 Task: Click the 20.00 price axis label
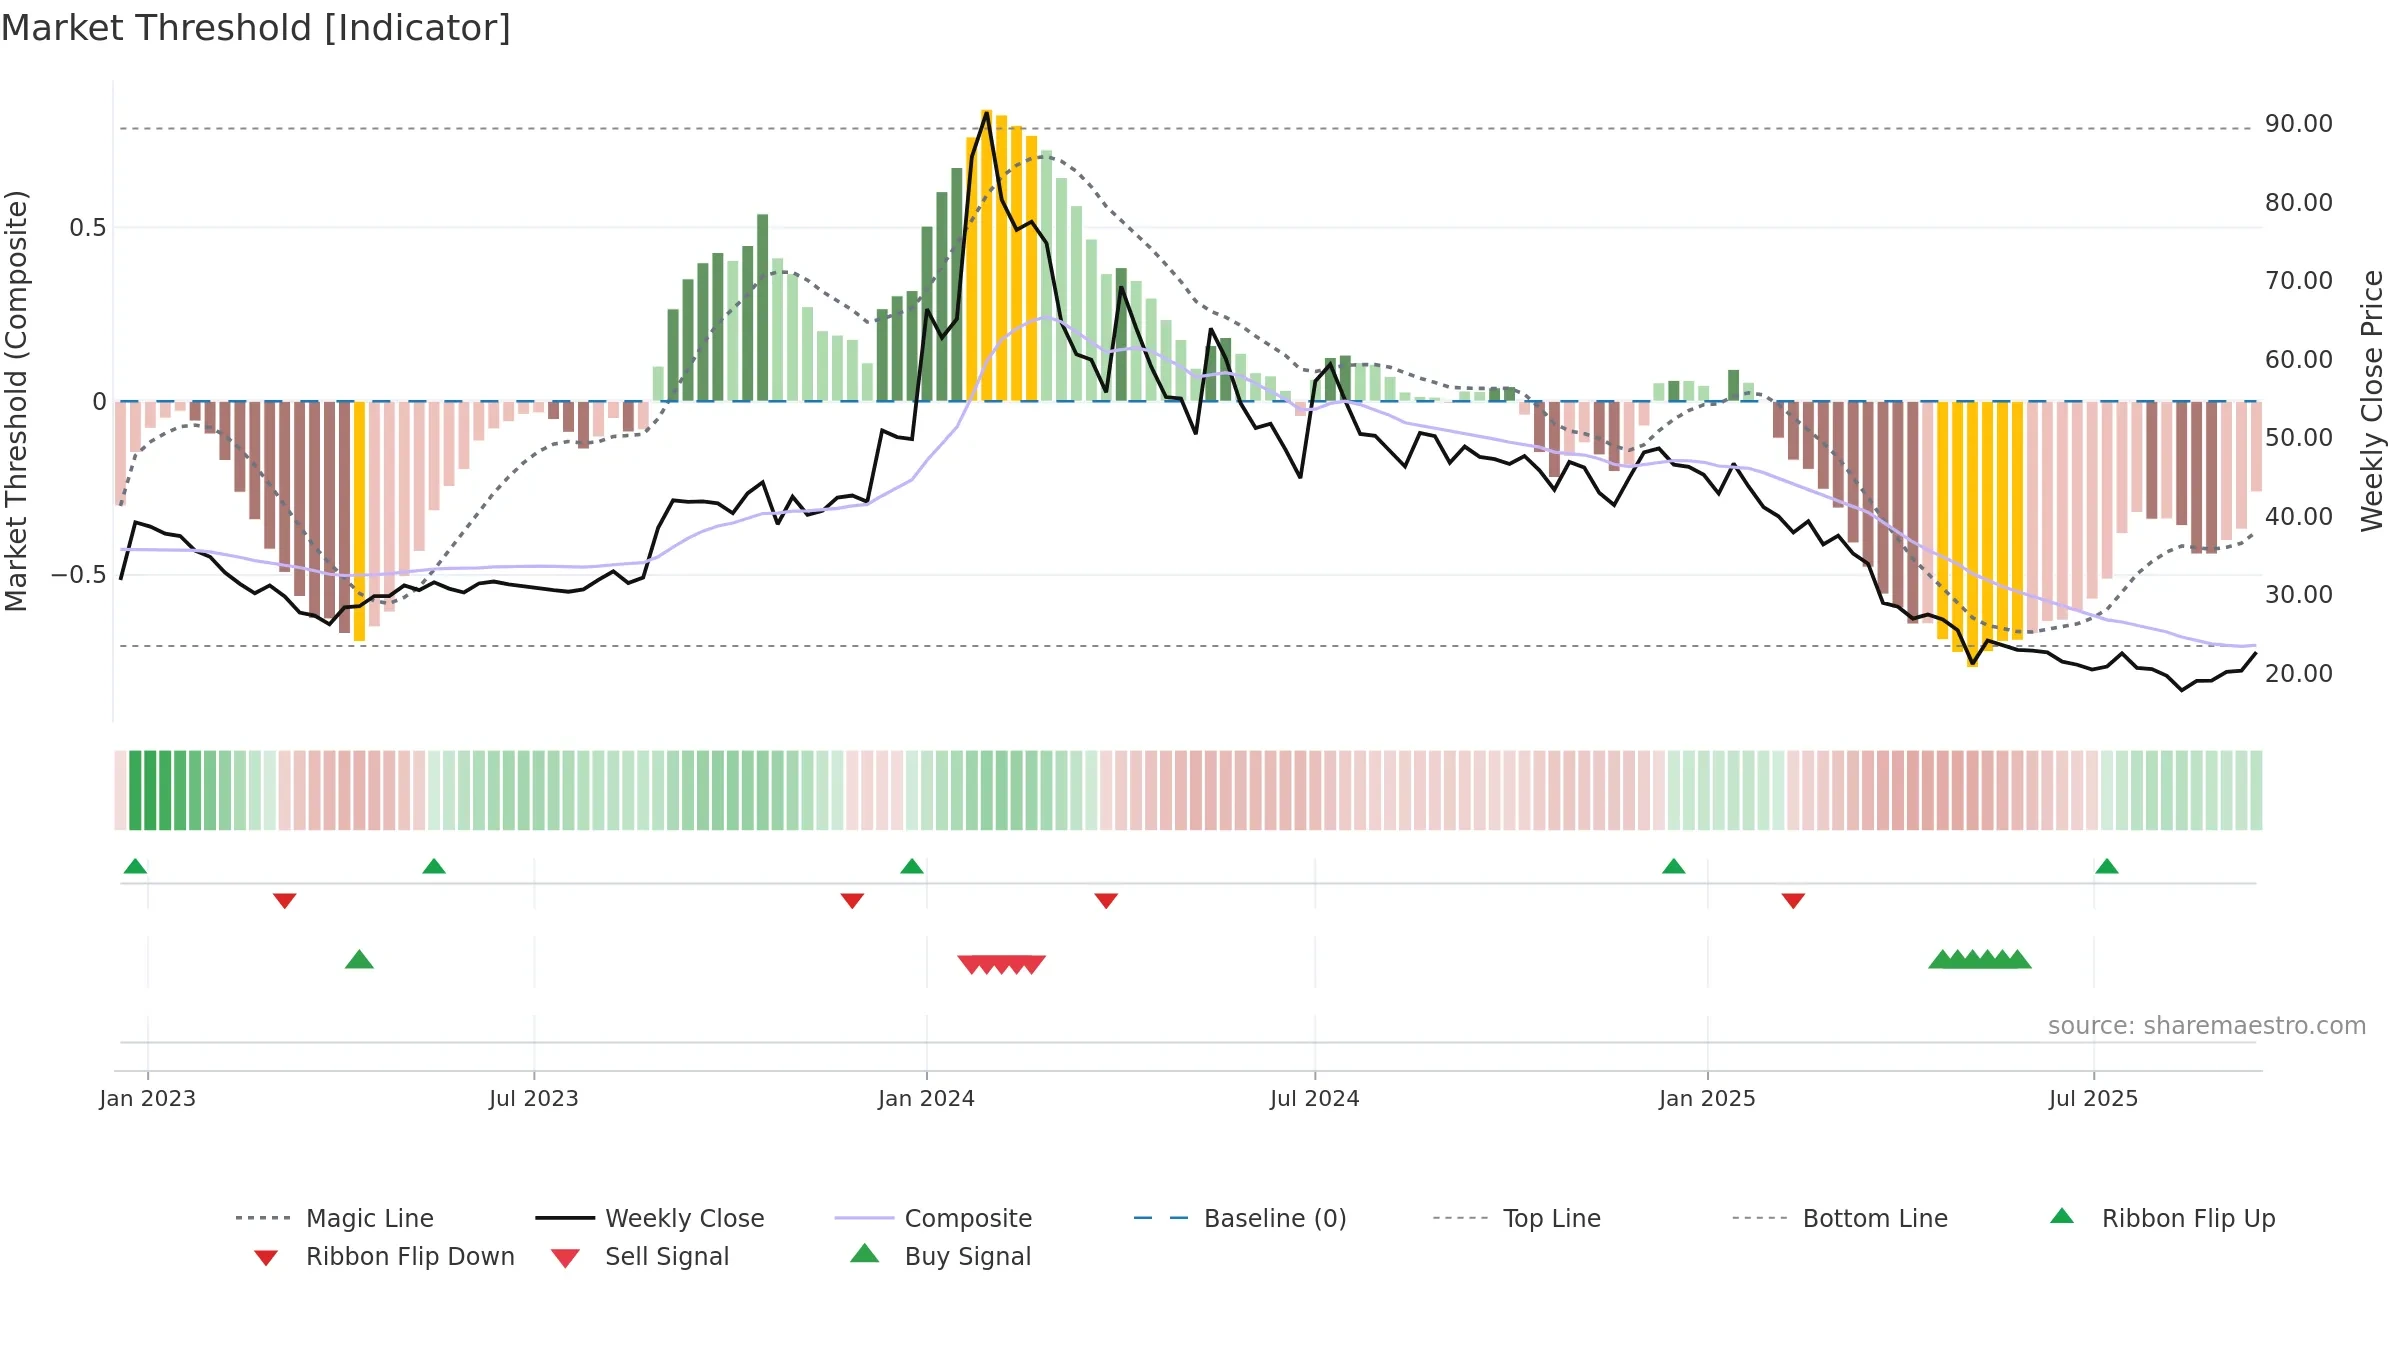click(x=2299, y=674)
